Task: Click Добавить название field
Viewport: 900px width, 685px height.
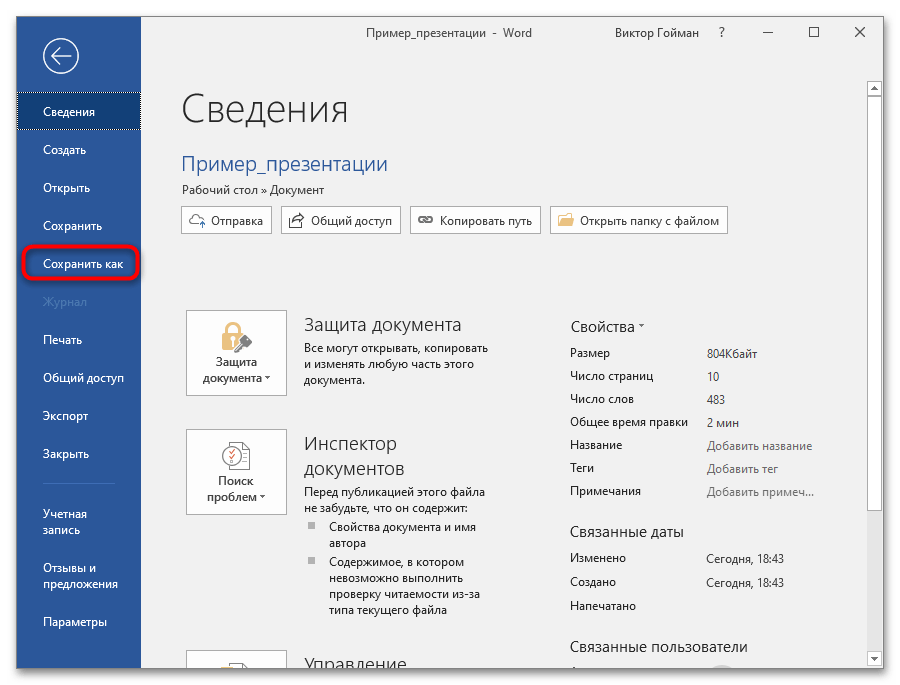Action: pyautogui.click(x=759, y=446)
